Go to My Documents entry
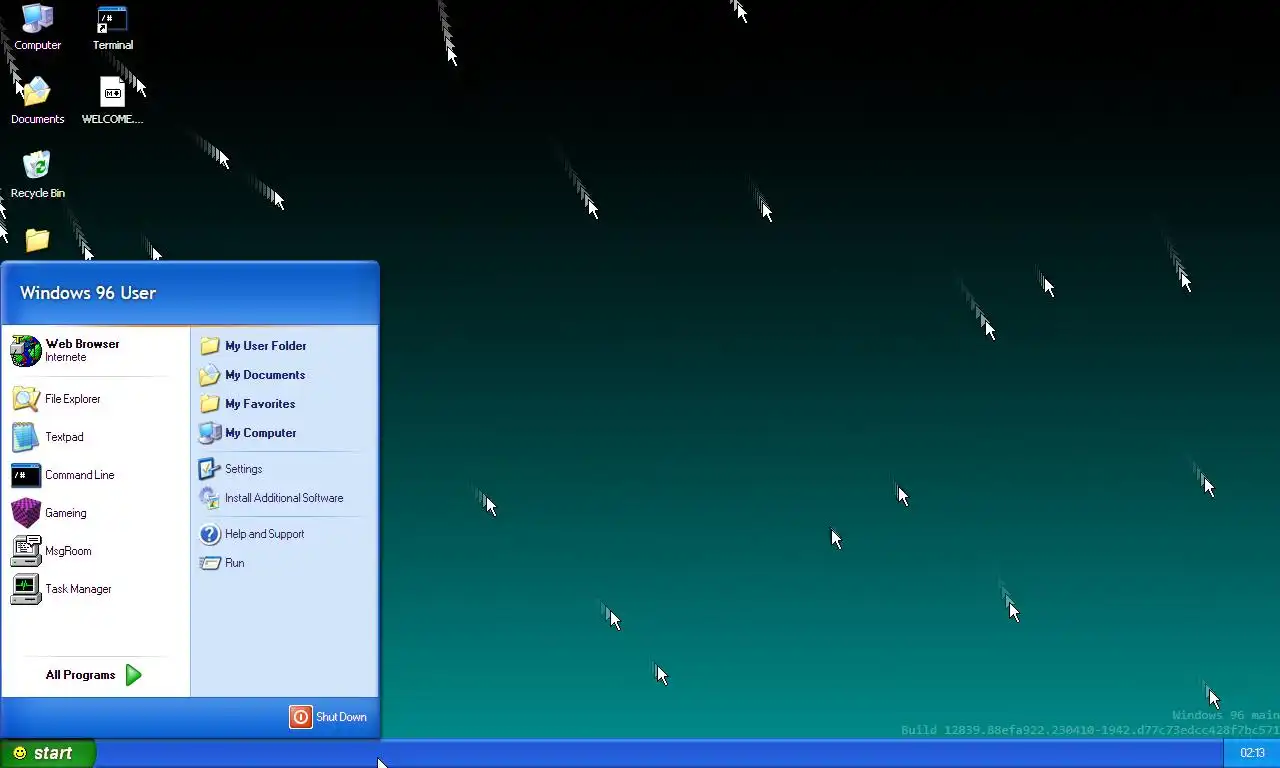 (x=284, y=375)
